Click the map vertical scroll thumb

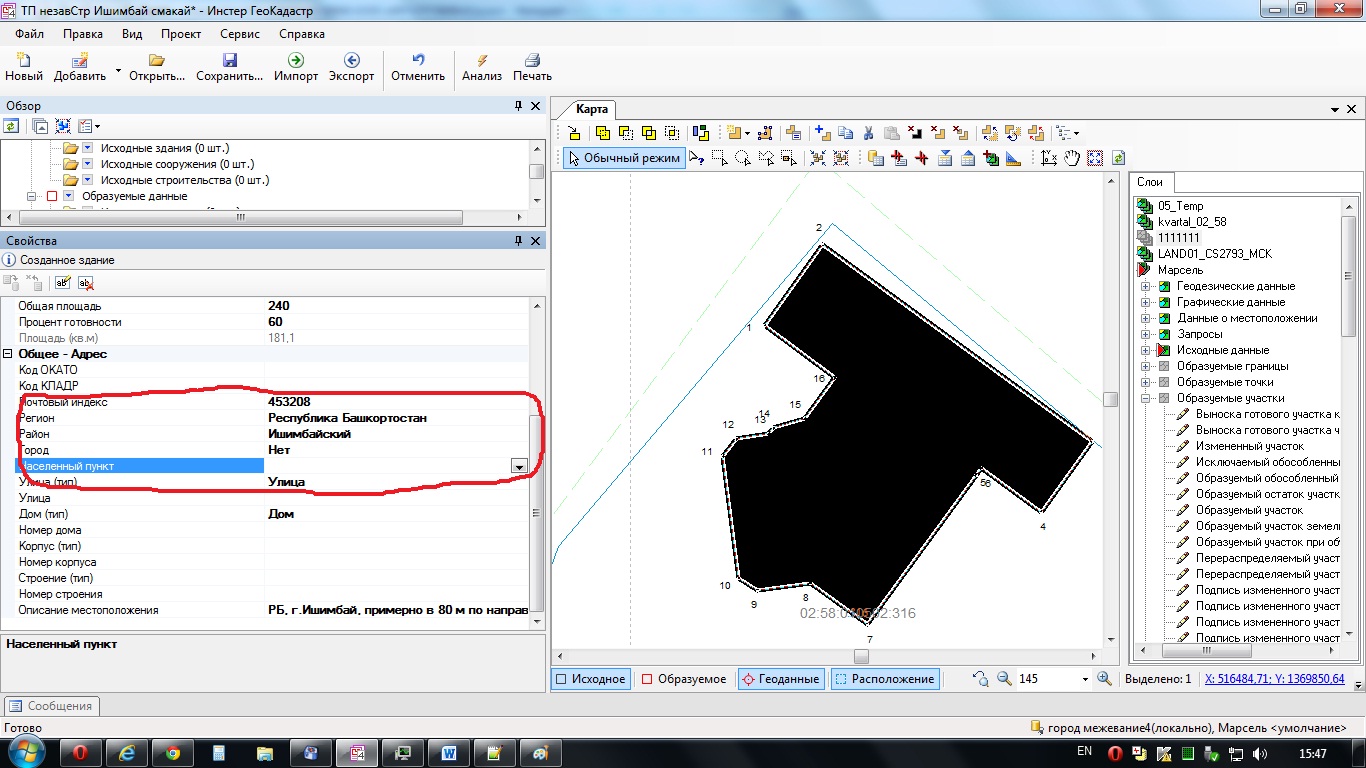pos(1110,399)
